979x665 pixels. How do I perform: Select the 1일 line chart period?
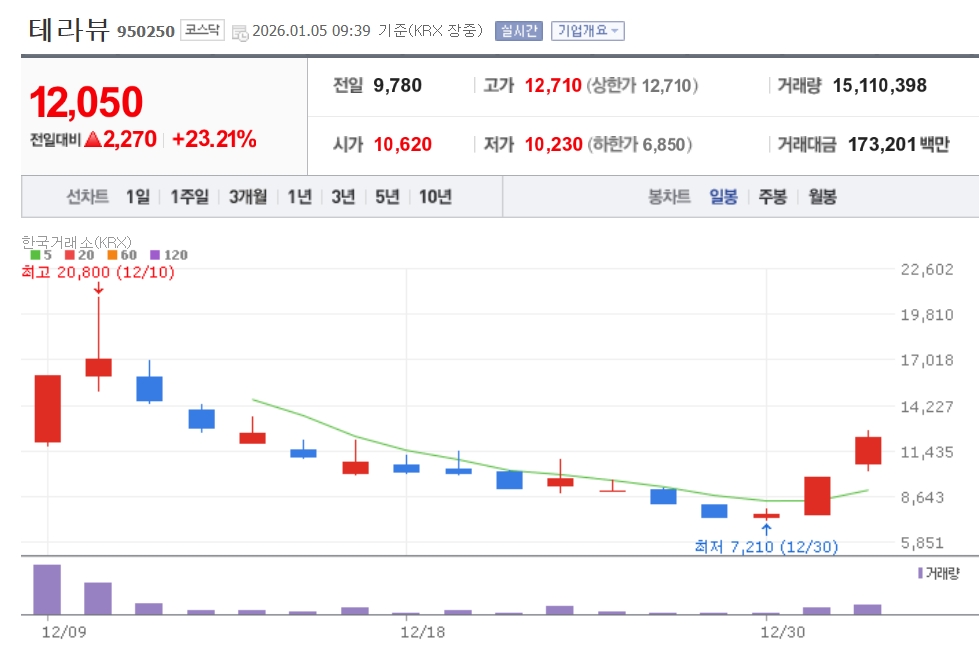137,197
